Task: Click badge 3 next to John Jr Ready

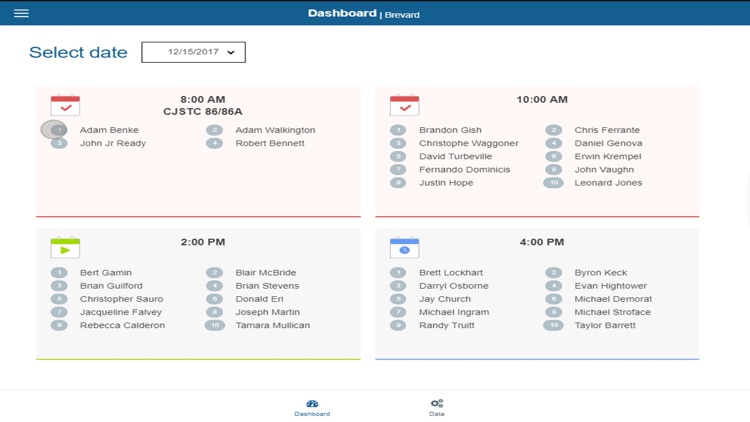Action: [59, 143]
